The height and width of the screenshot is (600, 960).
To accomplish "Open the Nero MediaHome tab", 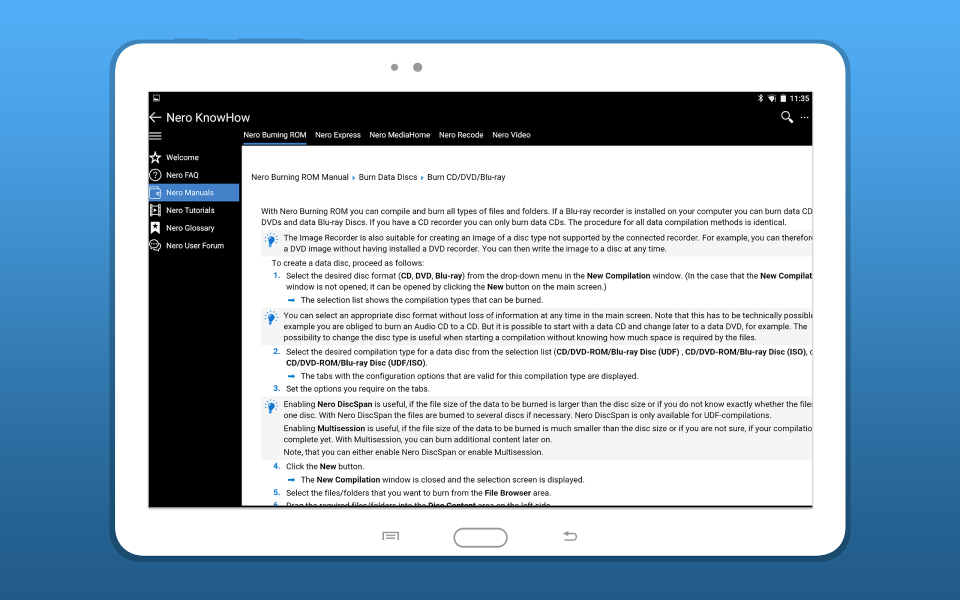I will pyautogui.click(x=400, y=135).
